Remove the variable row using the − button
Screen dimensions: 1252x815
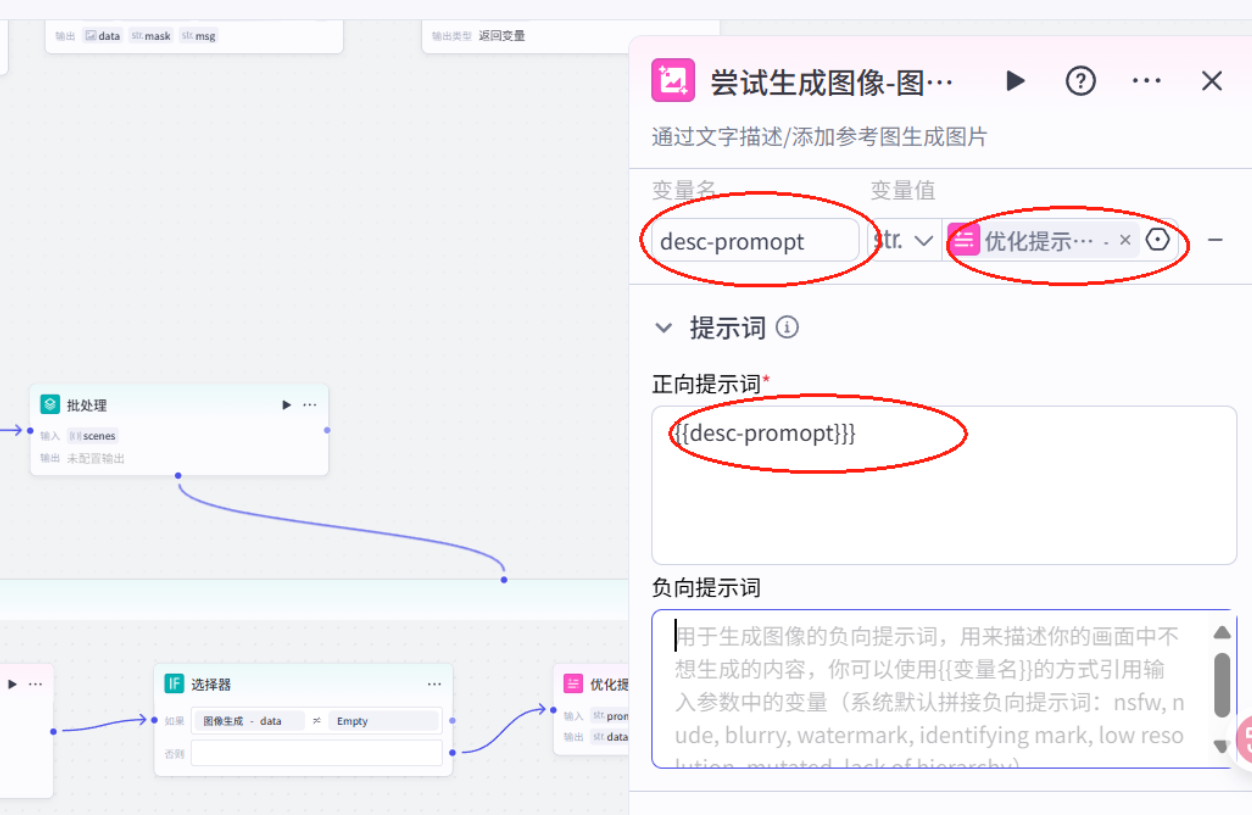pos(1215,239)
